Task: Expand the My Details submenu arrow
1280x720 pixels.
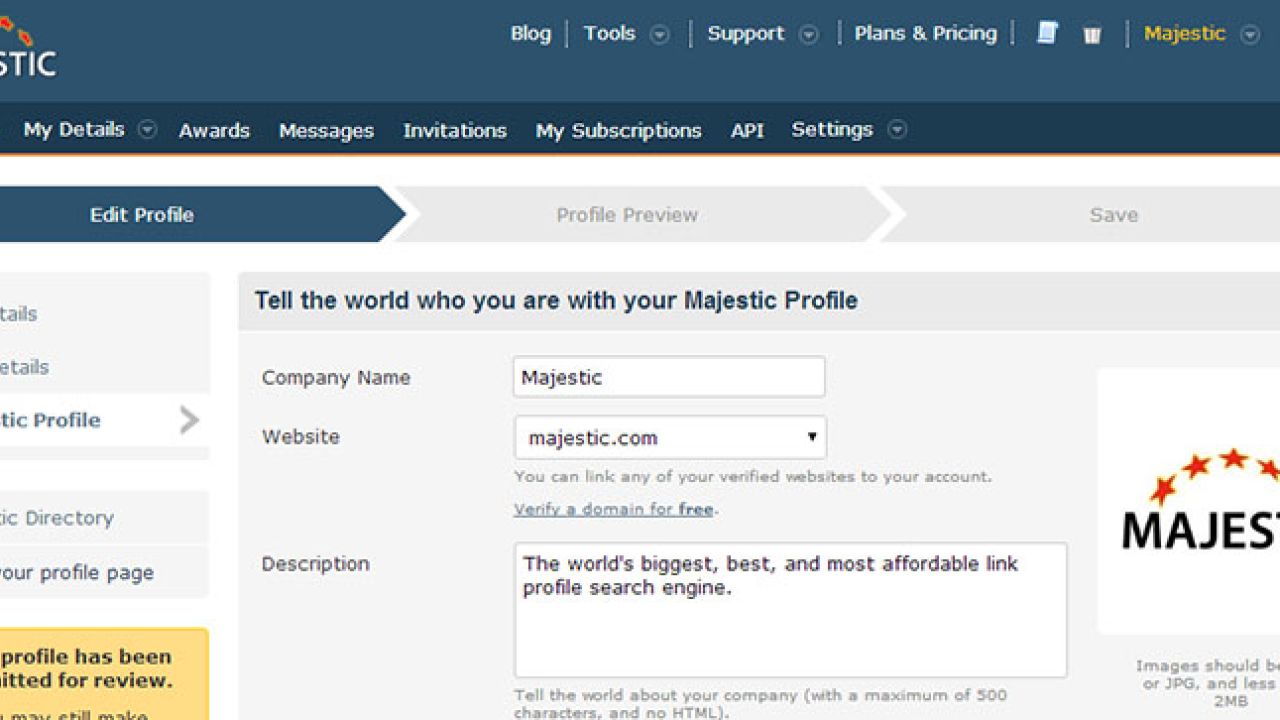Action: tap(147, 130)
